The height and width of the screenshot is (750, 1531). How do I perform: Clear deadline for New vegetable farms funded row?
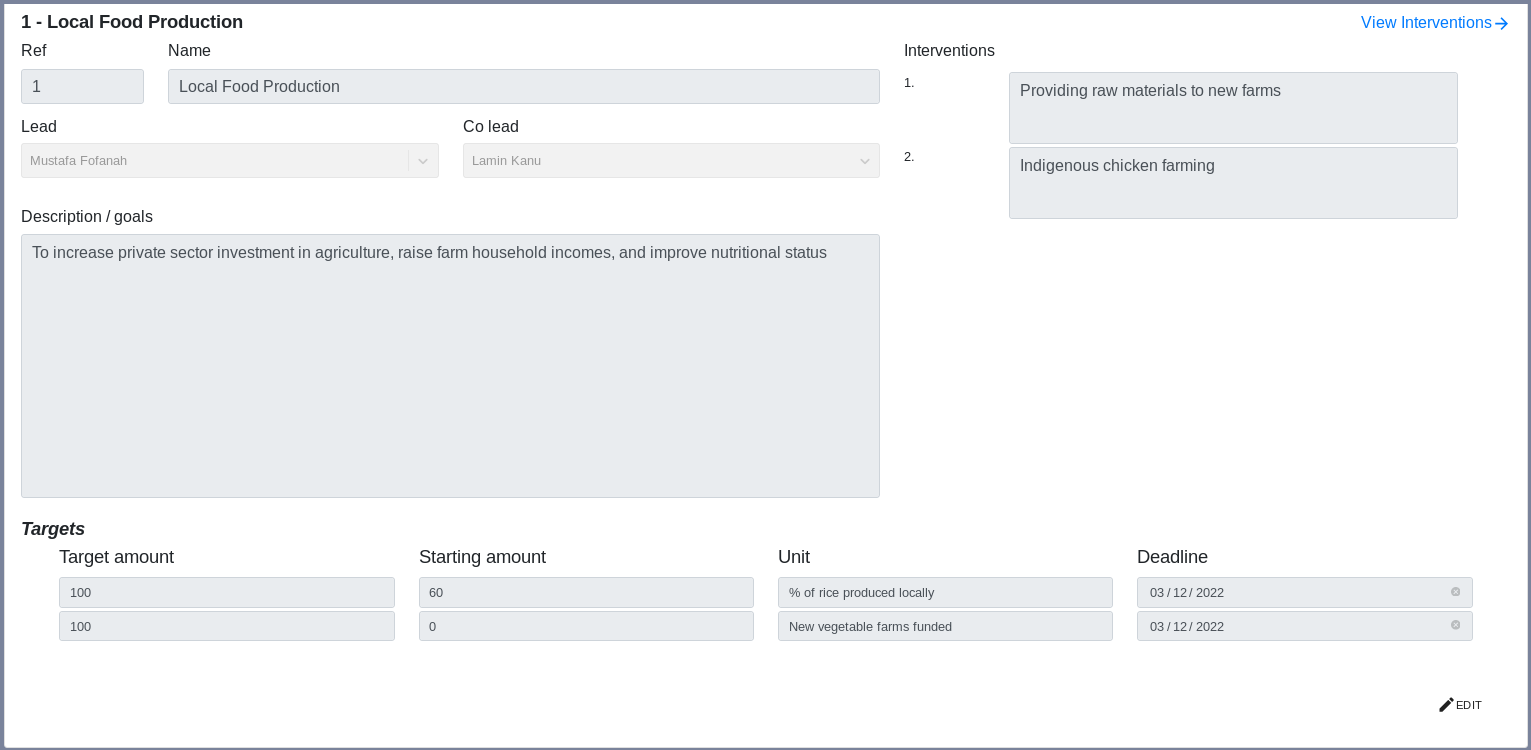(1455, 625)
